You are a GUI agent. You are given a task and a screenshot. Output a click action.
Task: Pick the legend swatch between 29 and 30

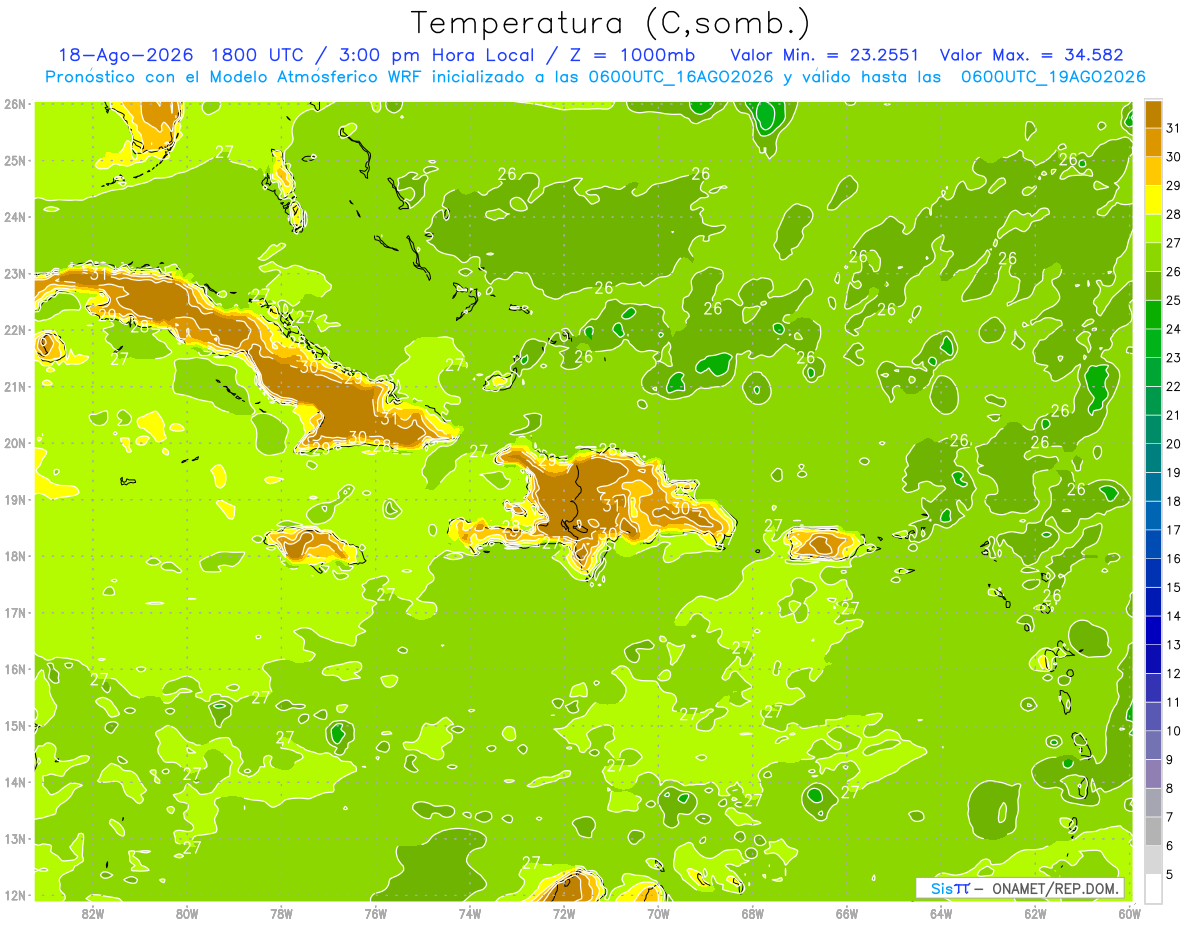1154,170
